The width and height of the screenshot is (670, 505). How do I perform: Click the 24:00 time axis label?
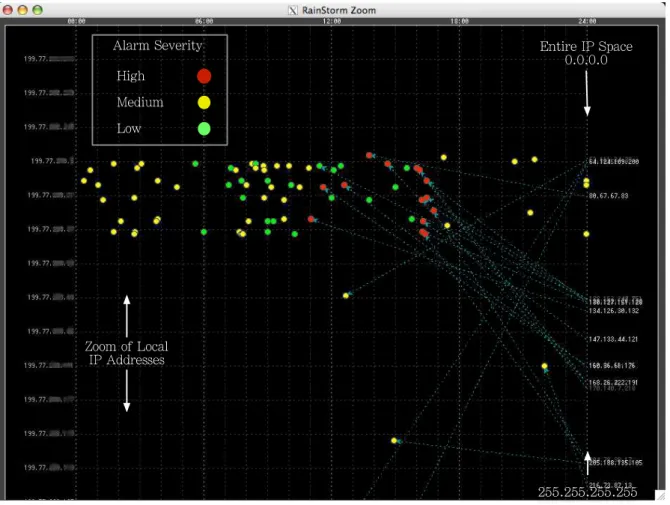pos(587,21)
